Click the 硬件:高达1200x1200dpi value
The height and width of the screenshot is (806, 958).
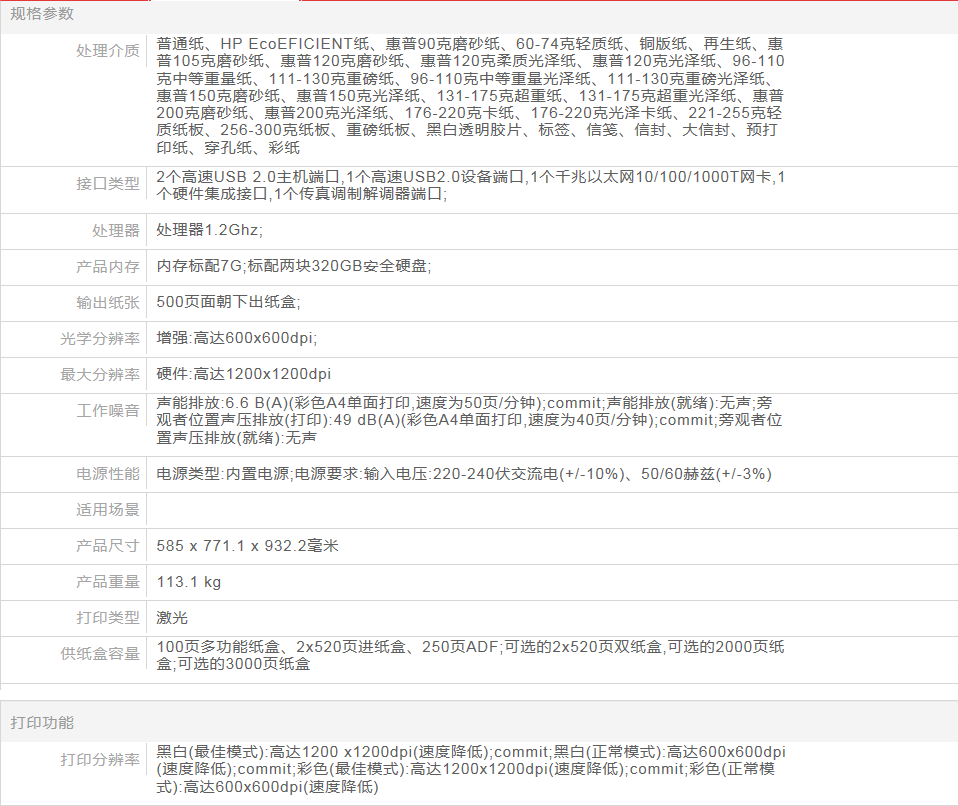[x=243, y=374]
